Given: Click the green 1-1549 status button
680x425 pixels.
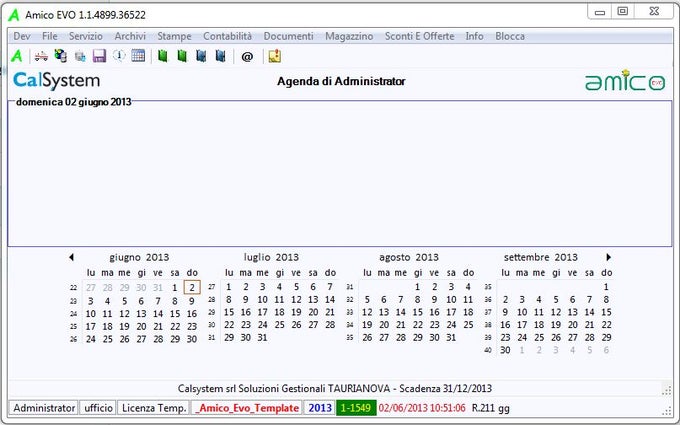Looking at the screenshot, I should pyautogui.click(x=356, y=408).
